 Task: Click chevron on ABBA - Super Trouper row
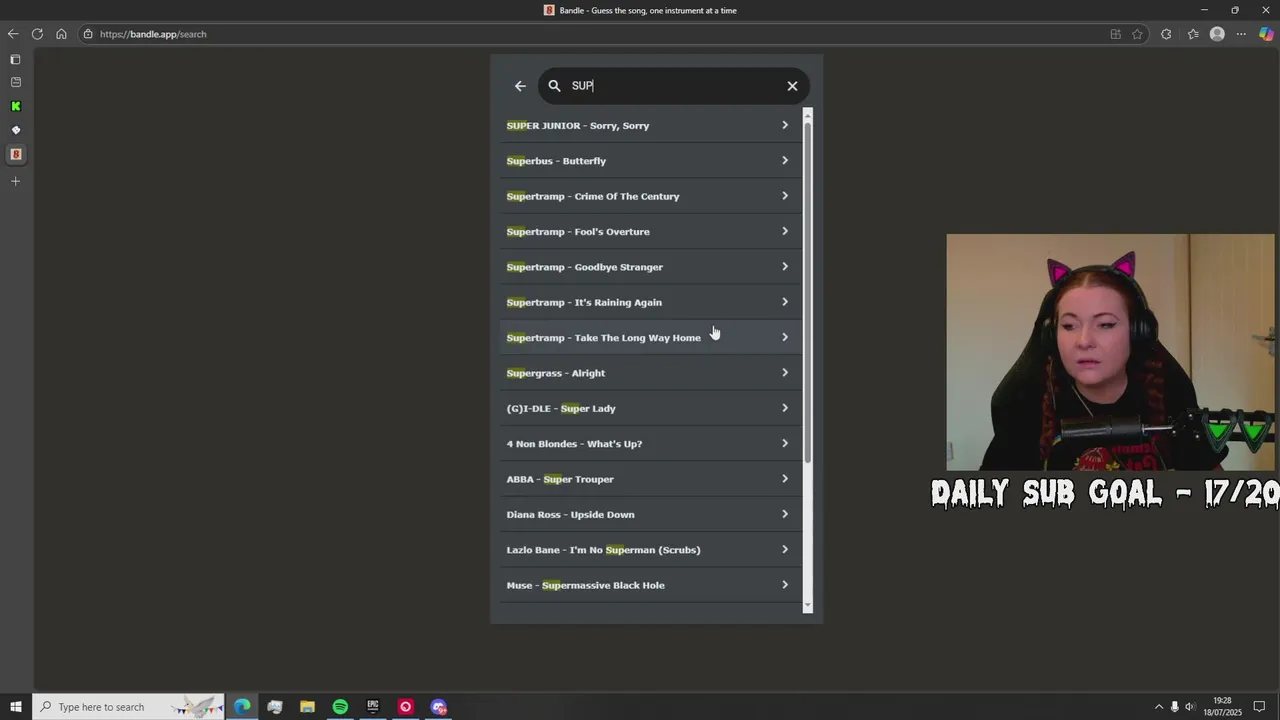click(785, 478)
